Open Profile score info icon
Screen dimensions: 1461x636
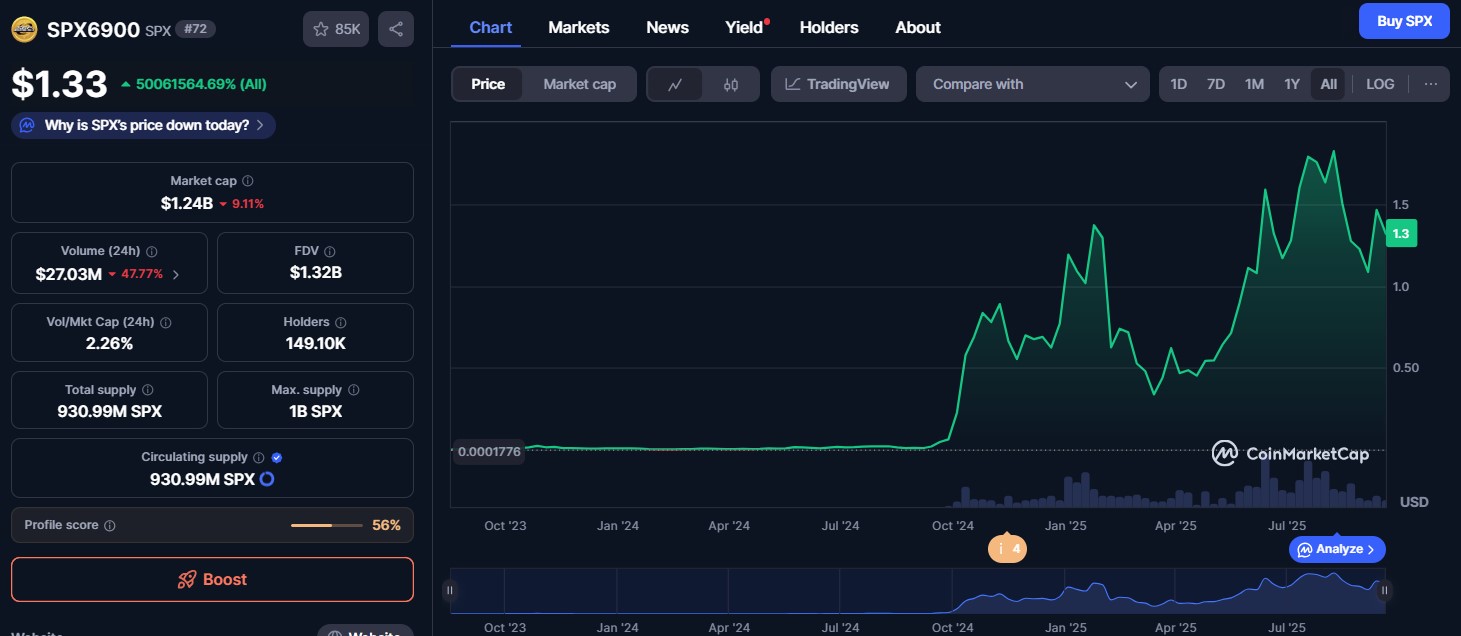[x=110, y=525]
